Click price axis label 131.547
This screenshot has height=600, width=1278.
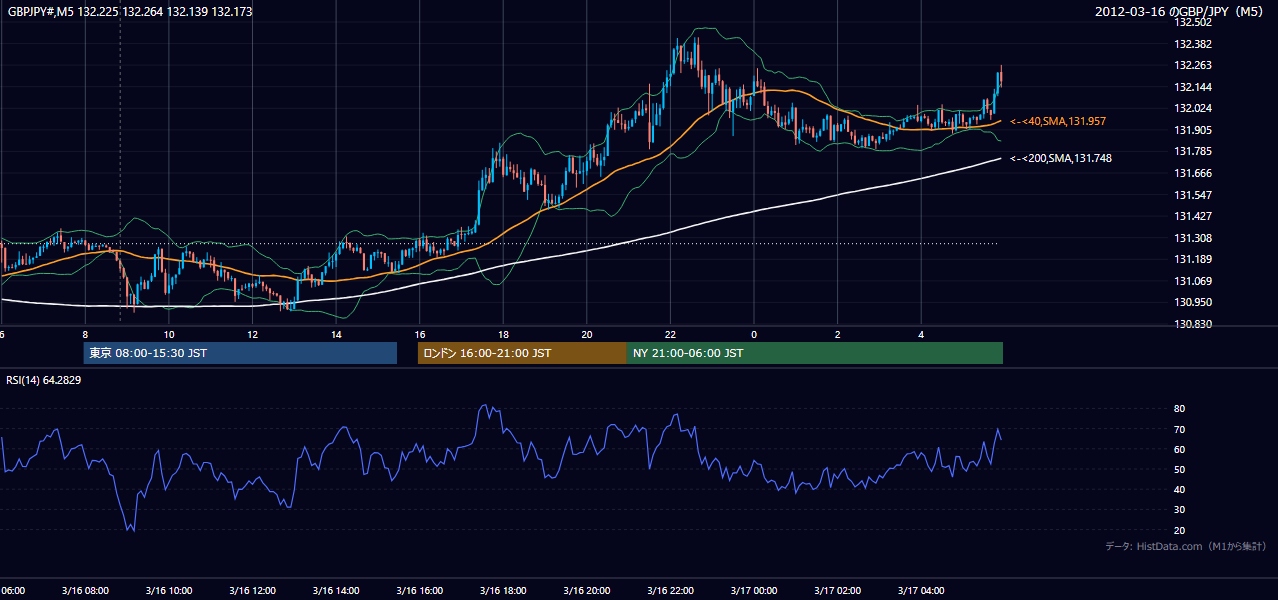pyautogui.click(x=1192, y=195)
